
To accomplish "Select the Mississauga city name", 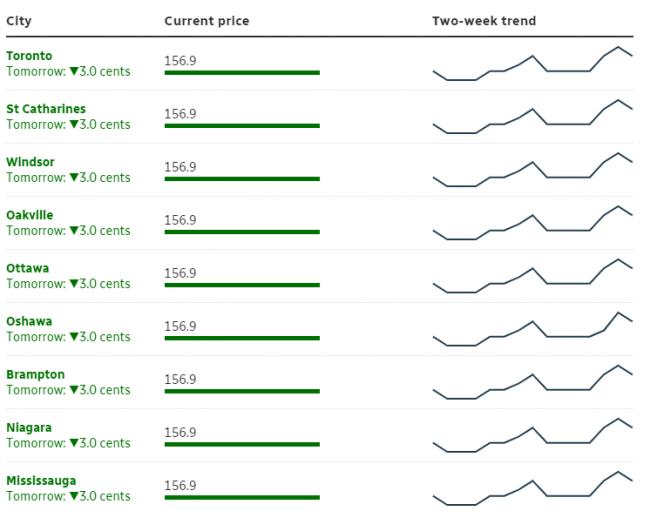I will 41,480.
